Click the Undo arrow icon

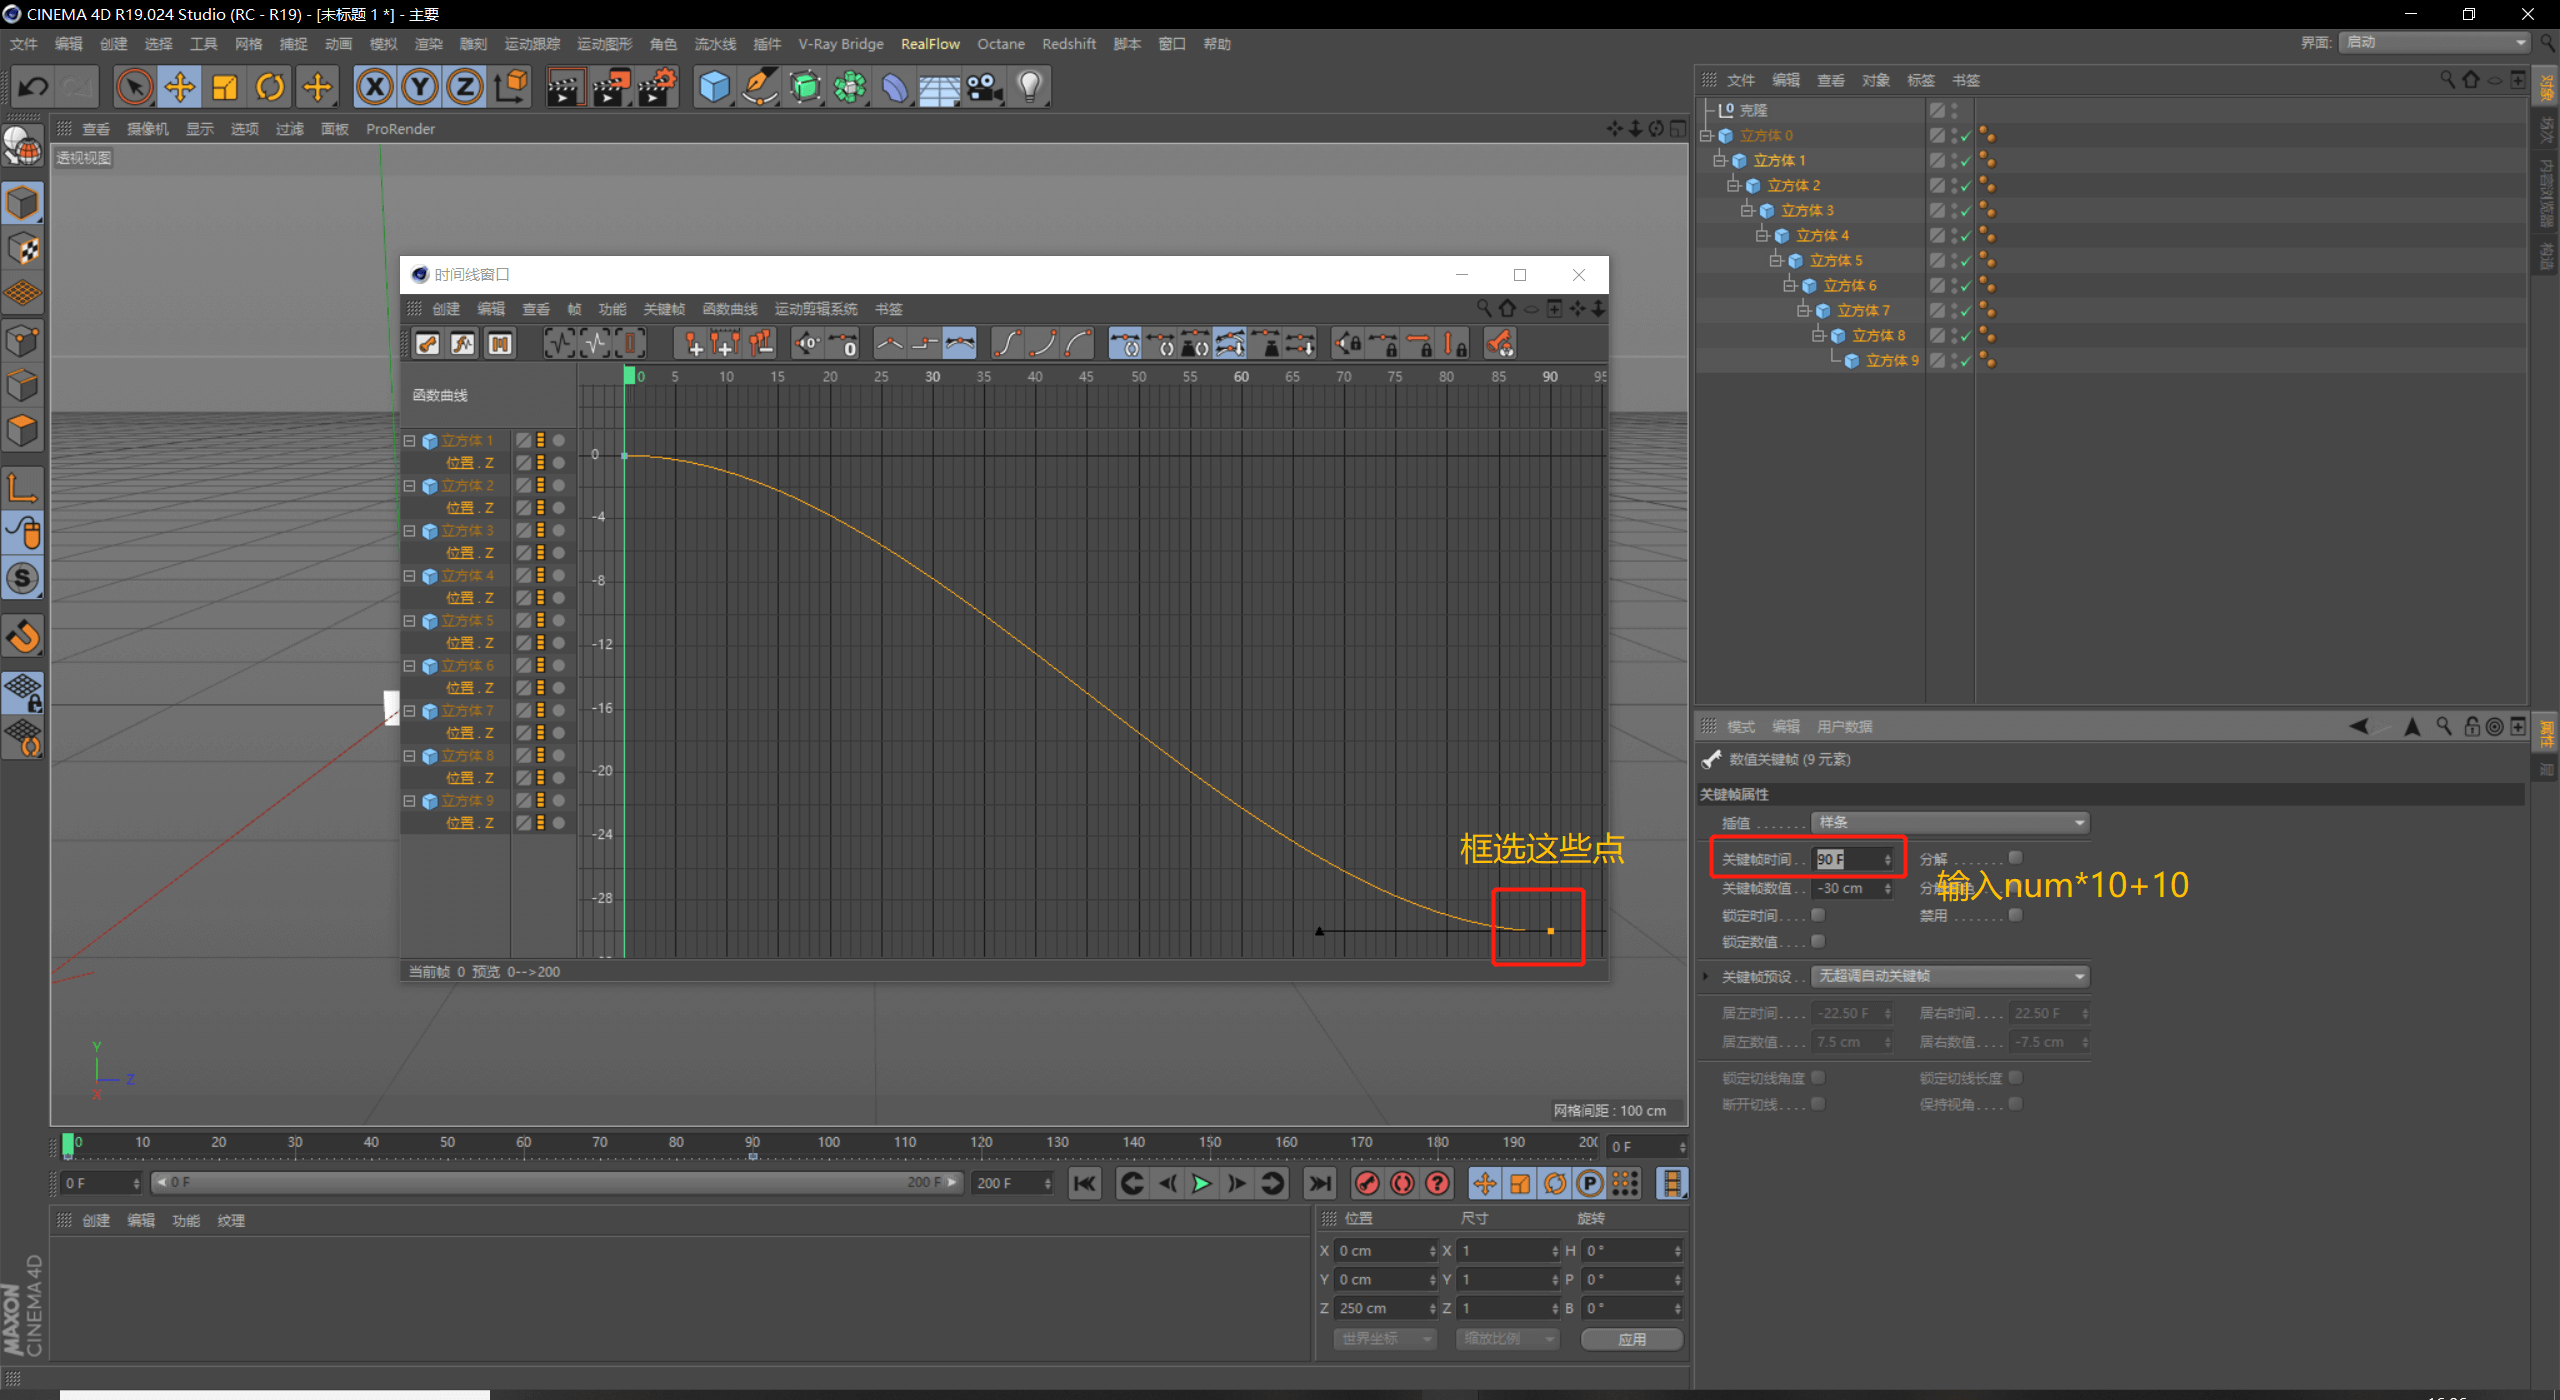click(33, 87)
